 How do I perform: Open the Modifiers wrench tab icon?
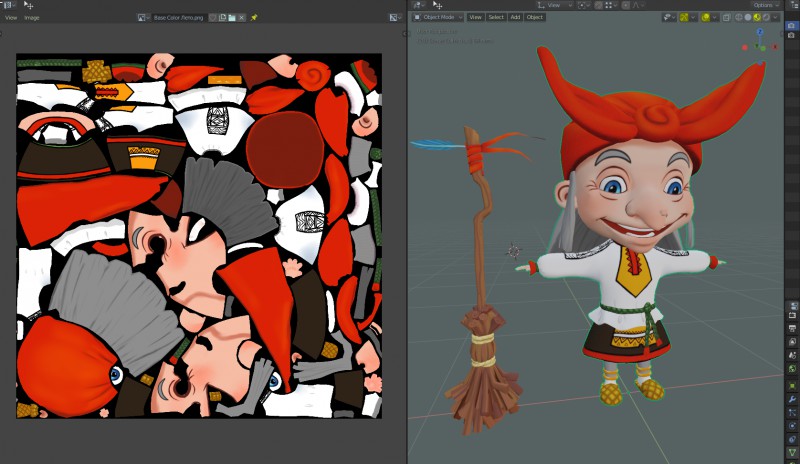click(x=792, y=400)
